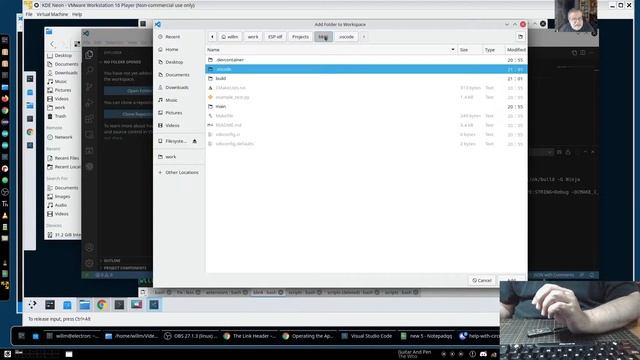Create a new folder with the toolbar icon
This screenshot has height=360, width=640.
(x=520, y=37)
